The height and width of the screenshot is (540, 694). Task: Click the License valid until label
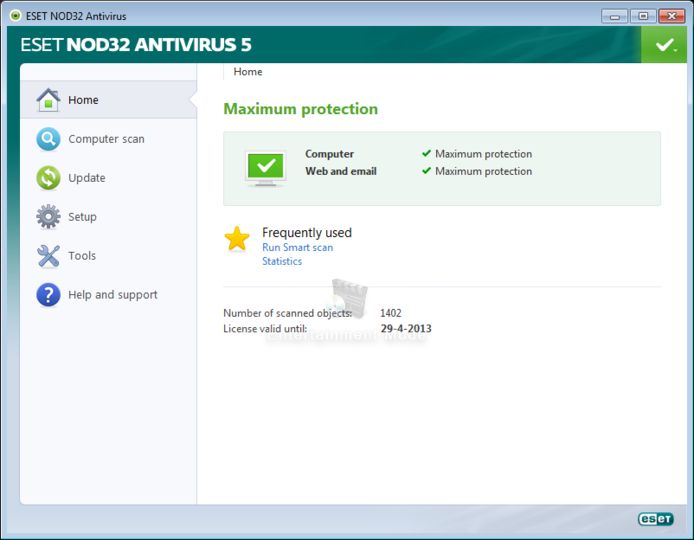pos(265,328)
